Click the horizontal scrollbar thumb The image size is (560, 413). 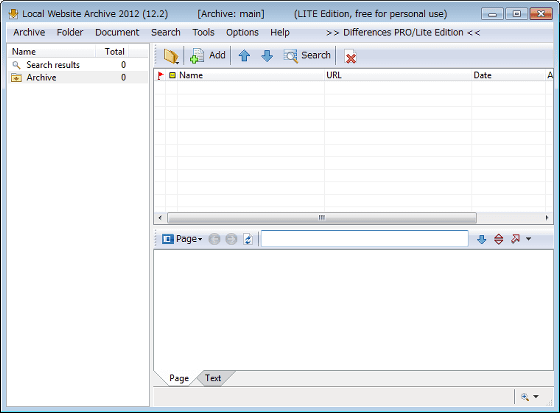pos(322,218)
